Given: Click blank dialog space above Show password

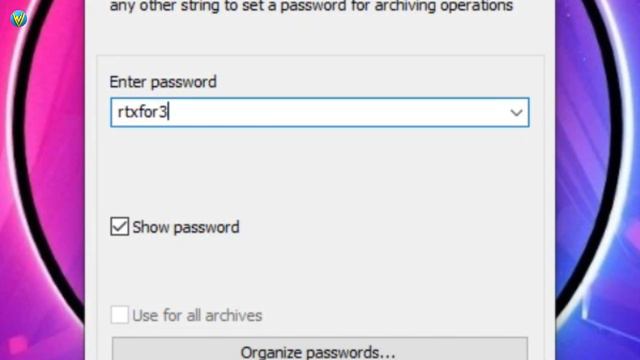Looking at the screenshot, I should click(320, 171).
